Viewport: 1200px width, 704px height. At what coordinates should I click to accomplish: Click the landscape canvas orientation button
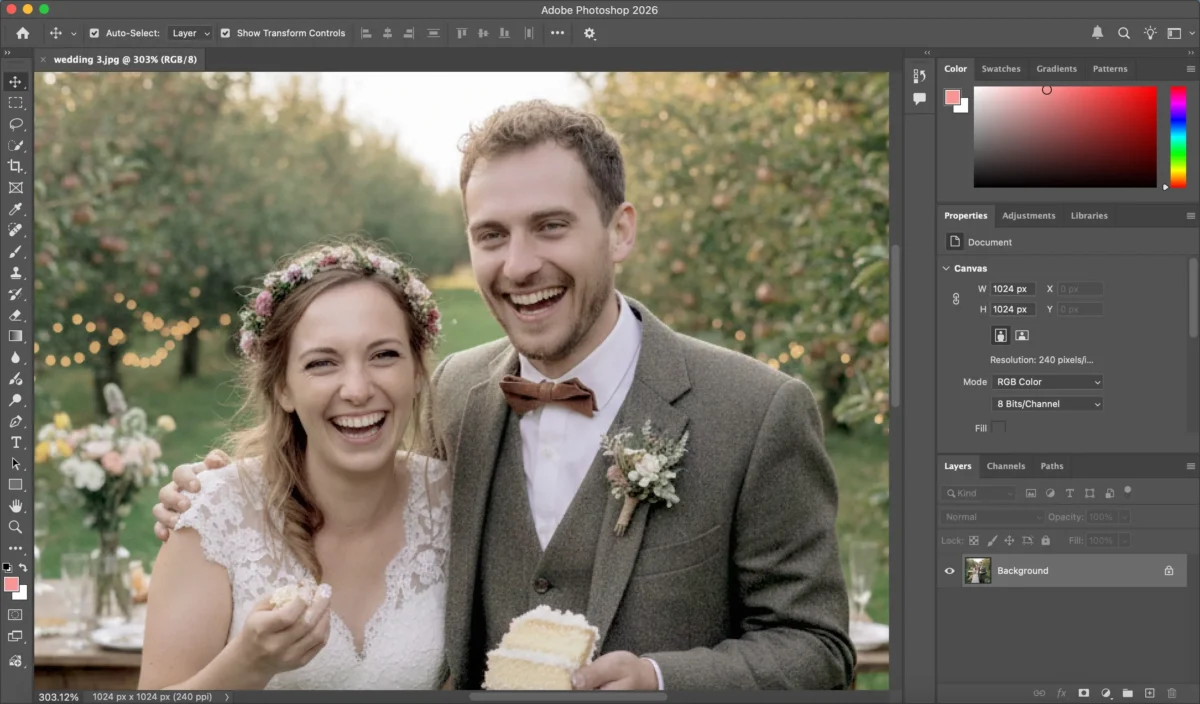click(1022, 336)
